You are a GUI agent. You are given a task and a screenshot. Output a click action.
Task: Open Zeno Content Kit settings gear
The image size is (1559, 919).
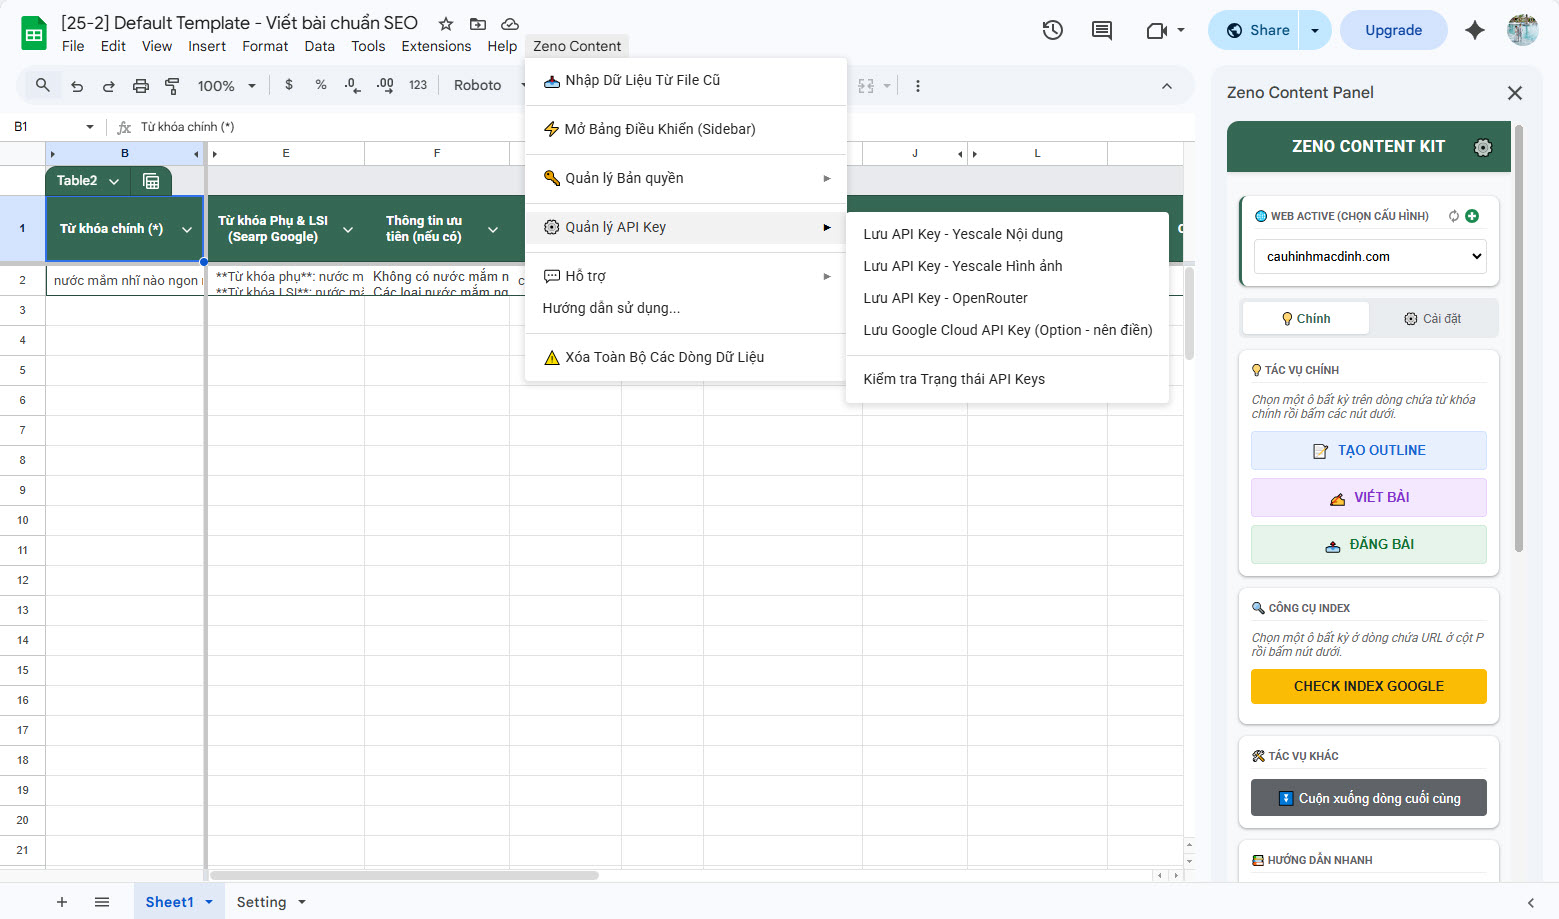(x=1484, y=146)
